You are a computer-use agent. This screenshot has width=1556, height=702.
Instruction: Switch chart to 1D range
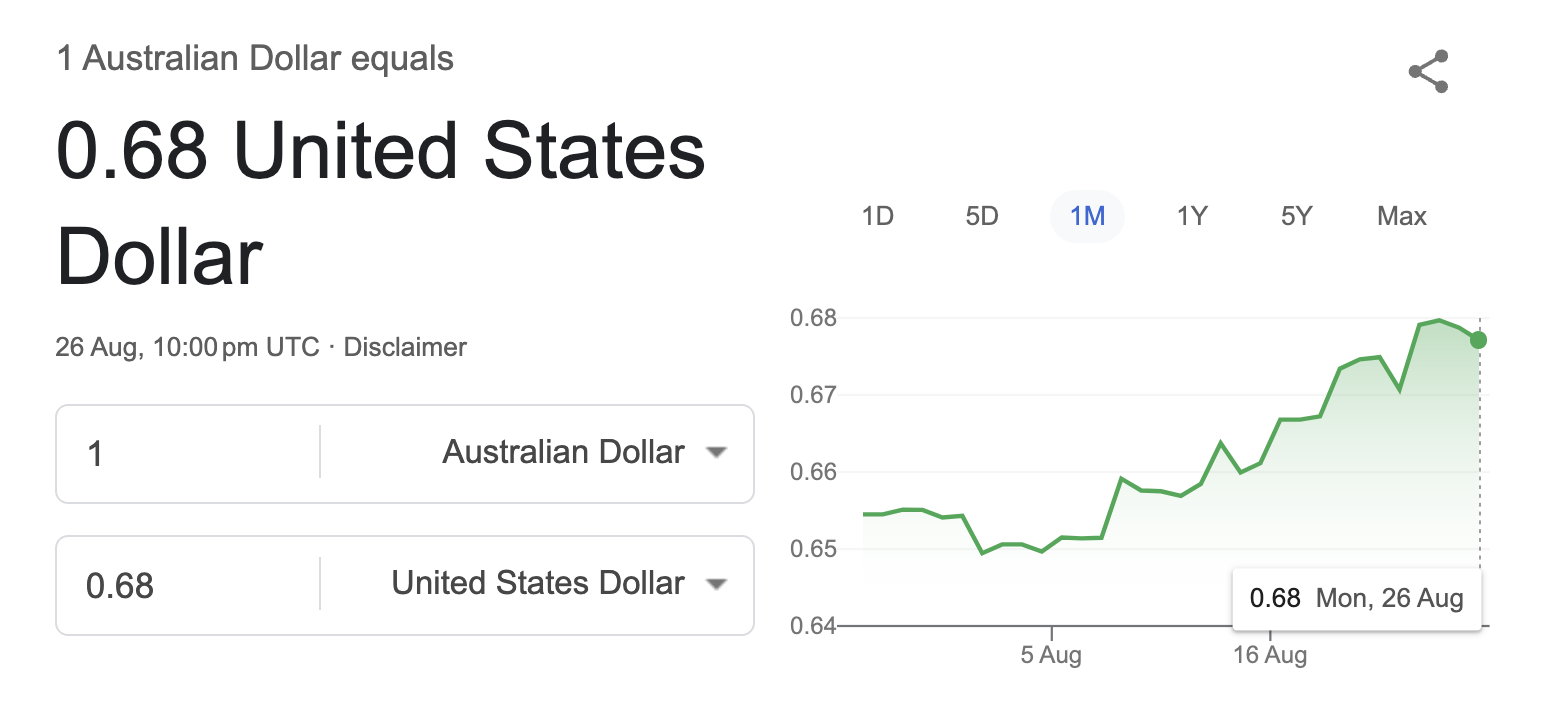pos(877,216)
